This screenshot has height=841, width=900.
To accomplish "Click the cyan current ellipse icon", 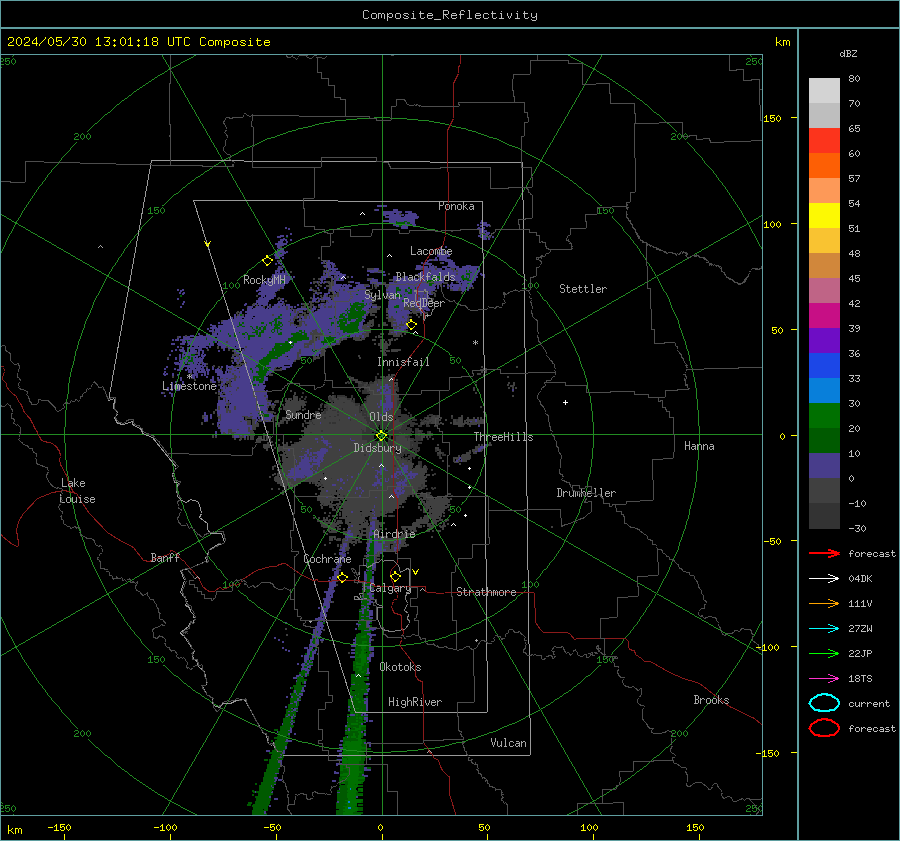I will [x=824, y=703].
